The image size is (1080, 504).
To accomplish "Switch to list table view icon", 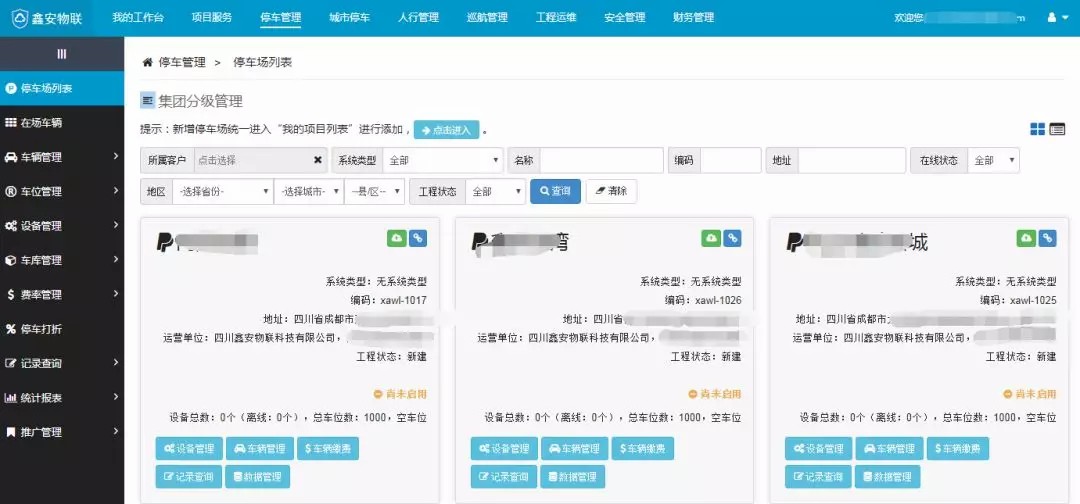I will coord(1057,129).
